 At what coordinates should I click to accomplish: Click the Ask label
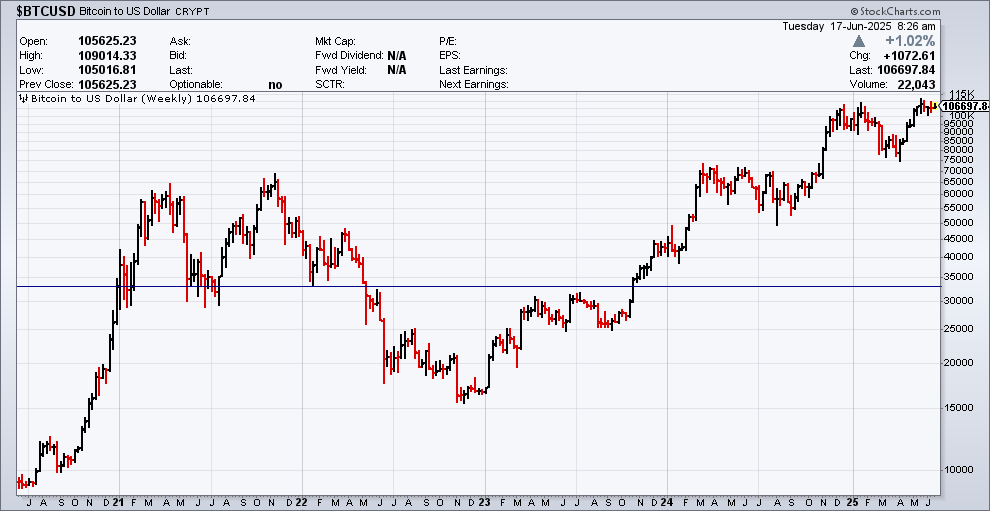click(180, 41)
